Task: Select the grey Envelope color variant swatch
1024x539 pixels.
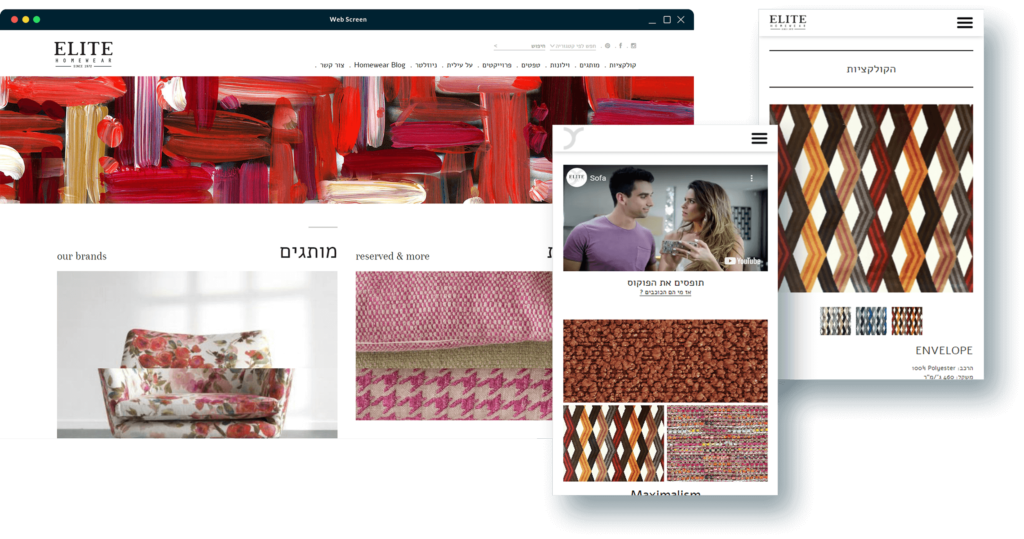Action: pos(835,321)
